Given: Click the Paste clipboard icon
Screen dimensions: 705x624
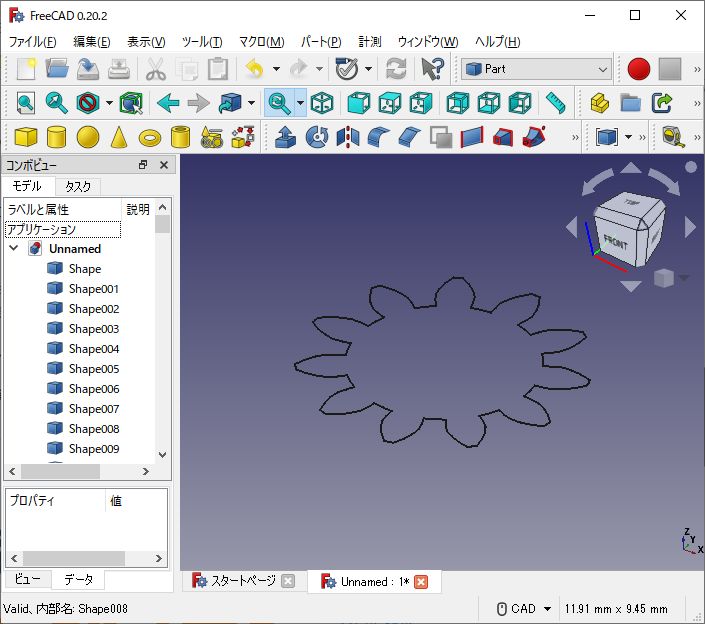Looking at the screenshot, I should (218, 69).
